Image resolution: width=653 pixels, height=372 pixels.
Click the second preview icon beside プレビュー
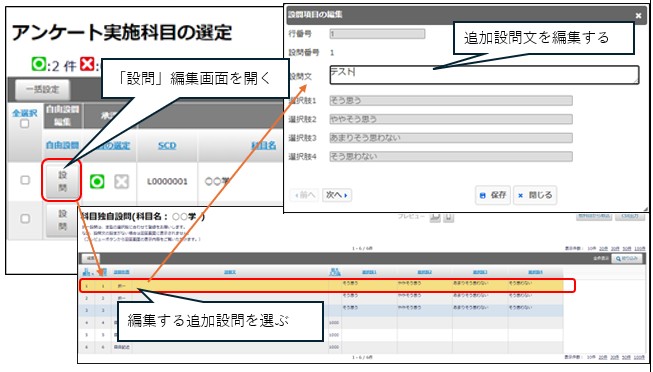tap(449, 217)
